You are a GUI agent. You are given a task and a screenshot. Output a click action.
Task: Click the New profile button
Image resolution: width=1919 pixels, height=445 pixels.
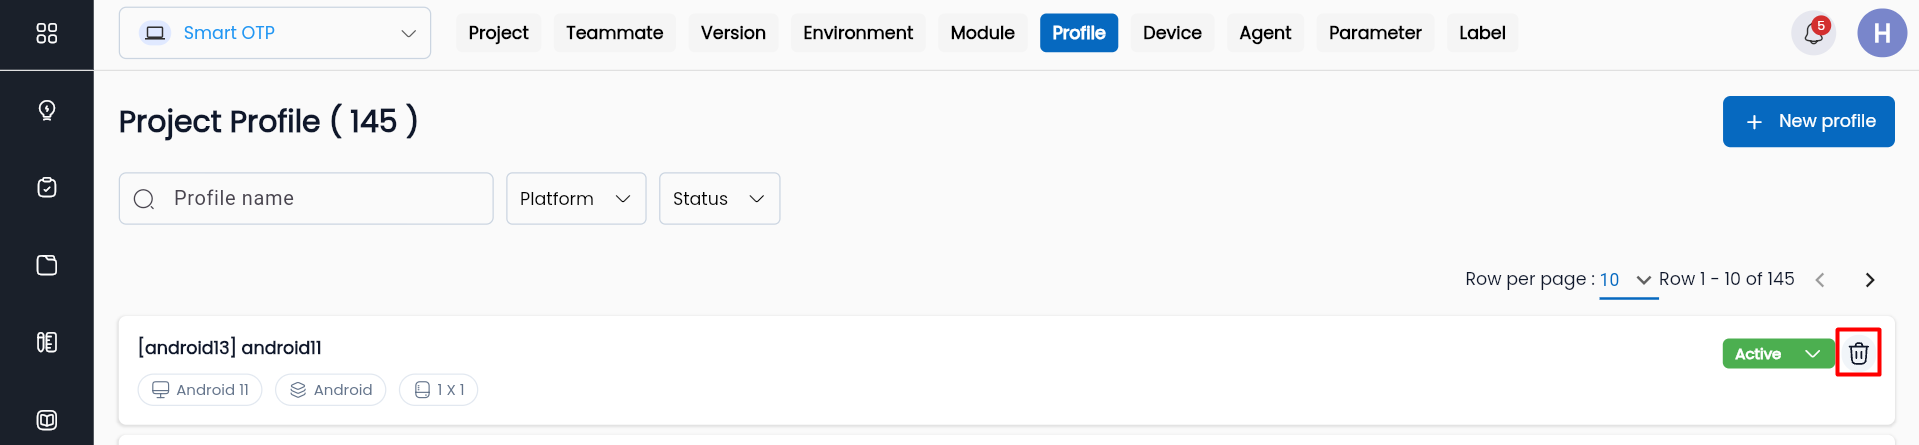point(1808,121)
